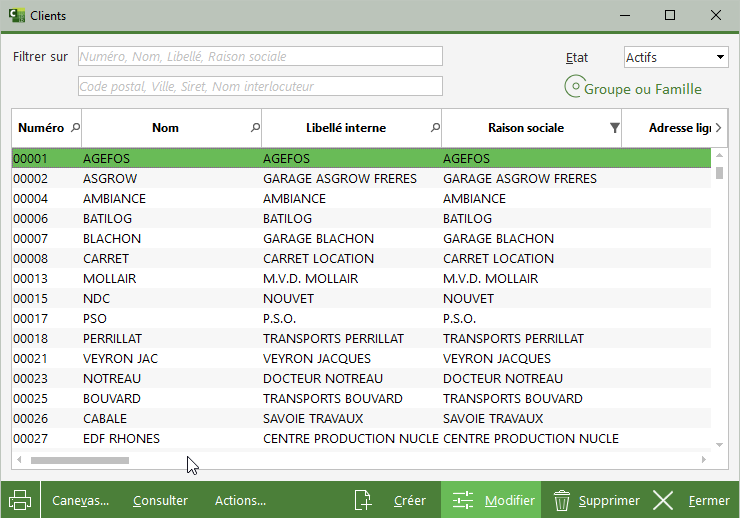Select the PSO name cell
This screenshot has height=518, width=740.
tap(94, 318)
